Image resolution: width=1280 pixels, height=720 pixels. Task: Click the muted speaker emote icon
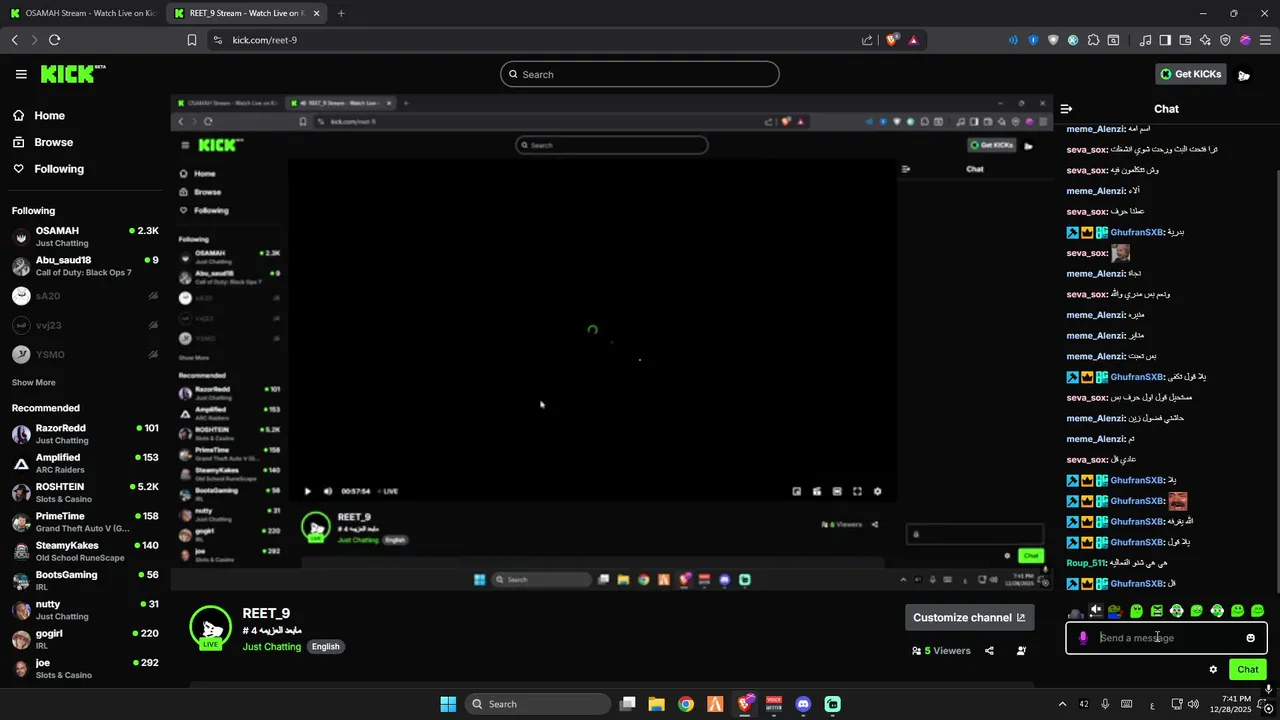point(1095,611)
